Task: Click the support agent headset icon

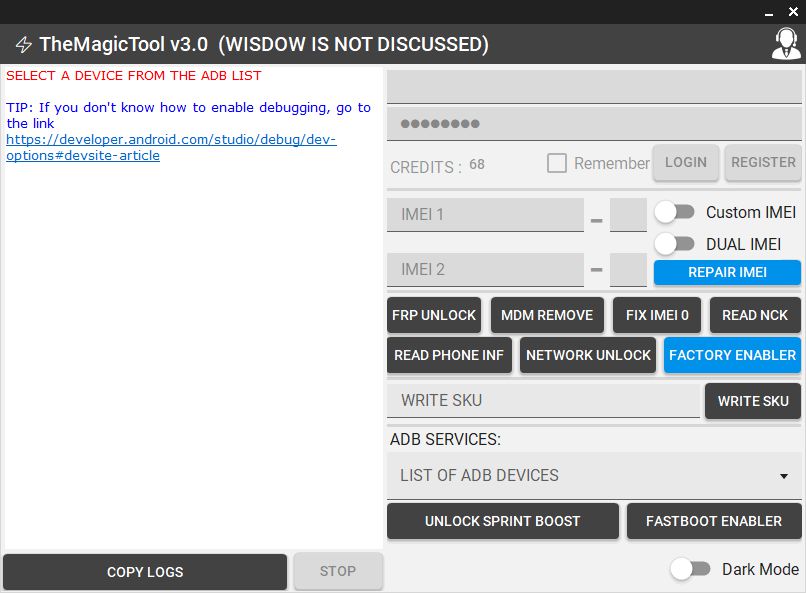Action: pyautogui.click(x=786, y=44)
